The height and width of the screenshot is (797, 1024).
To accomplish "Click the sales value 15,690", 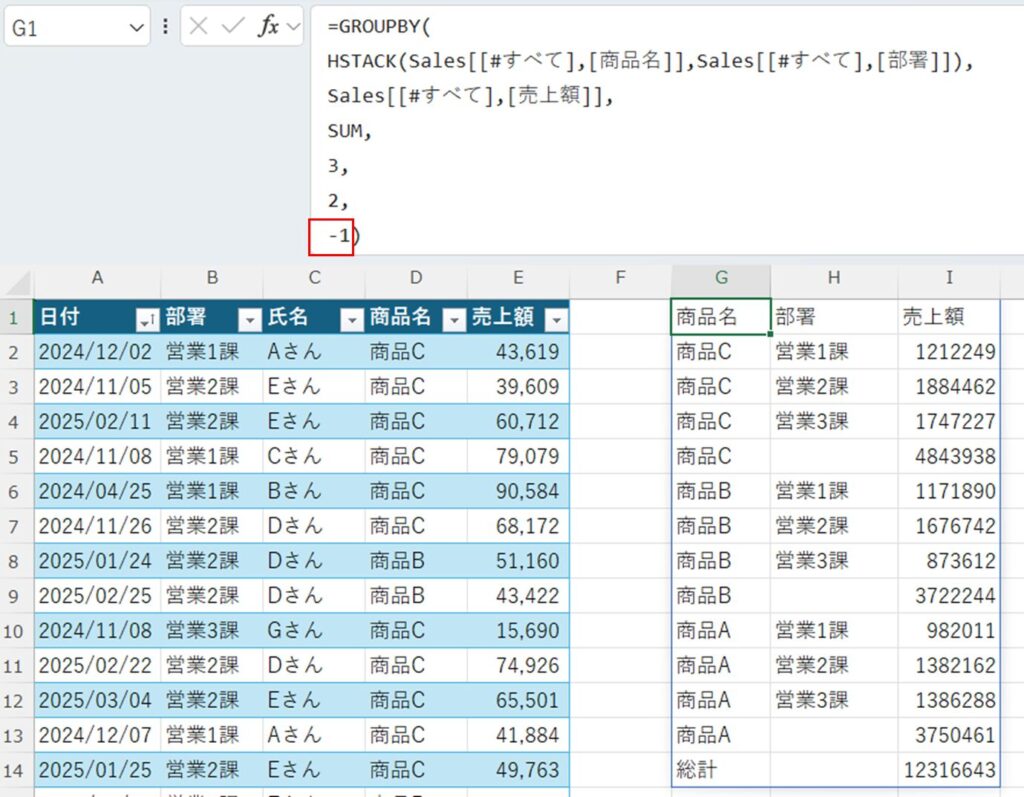I will tap(518, 630).
